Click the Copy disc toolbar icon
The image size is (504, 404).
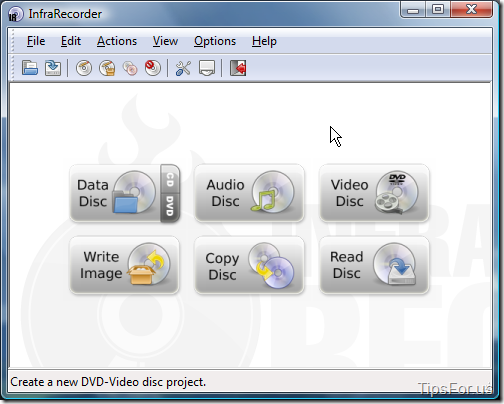130,68
